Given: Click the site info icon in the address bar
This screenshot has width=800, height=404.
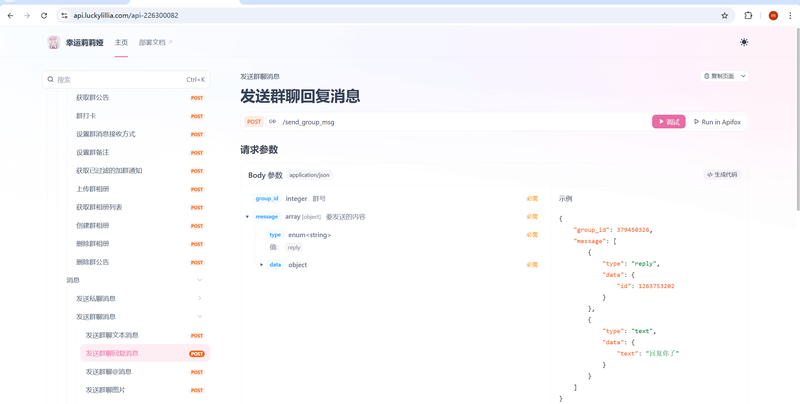Looking at the screenshot, I should click(64, 16).
